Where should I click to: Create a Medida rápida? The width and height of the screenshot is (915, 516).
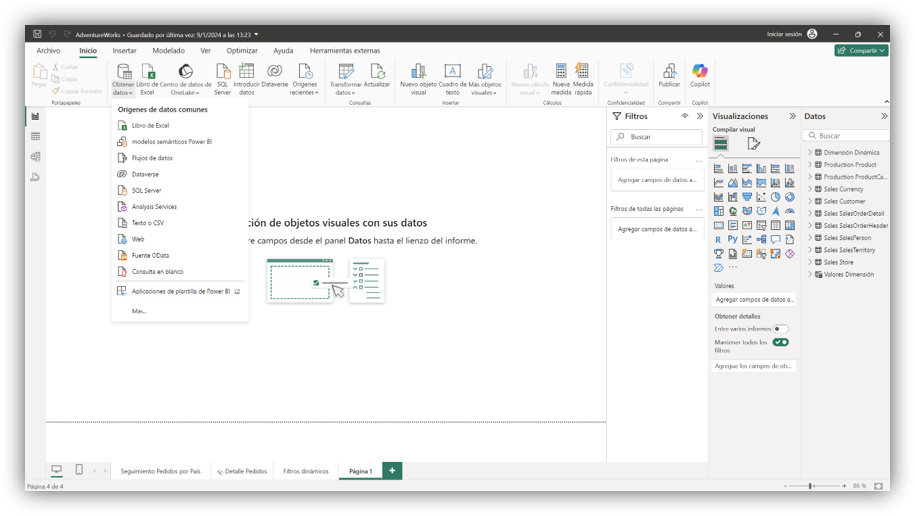tap(582, 79)
